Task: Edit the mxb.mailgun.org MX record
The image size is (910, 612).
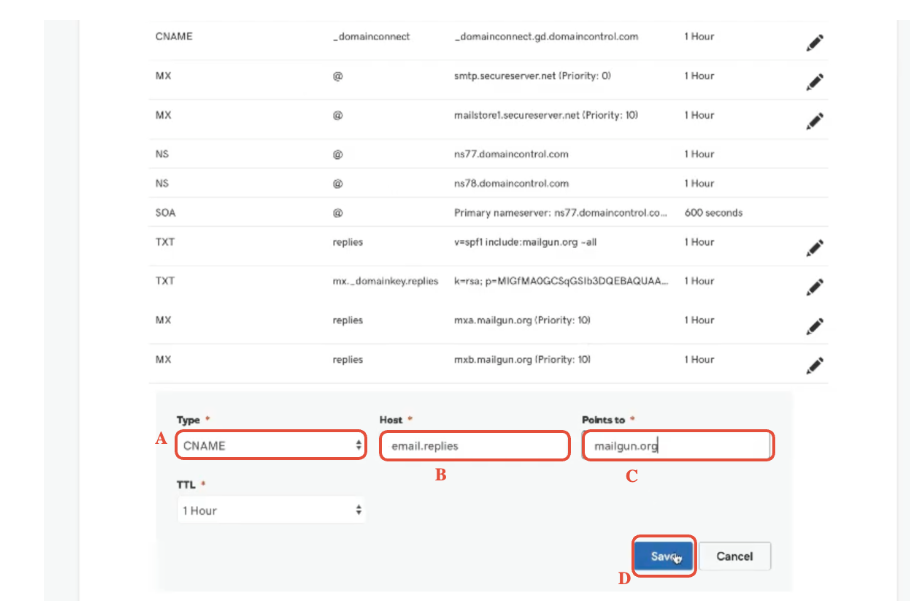Action: tap(815, 365)
